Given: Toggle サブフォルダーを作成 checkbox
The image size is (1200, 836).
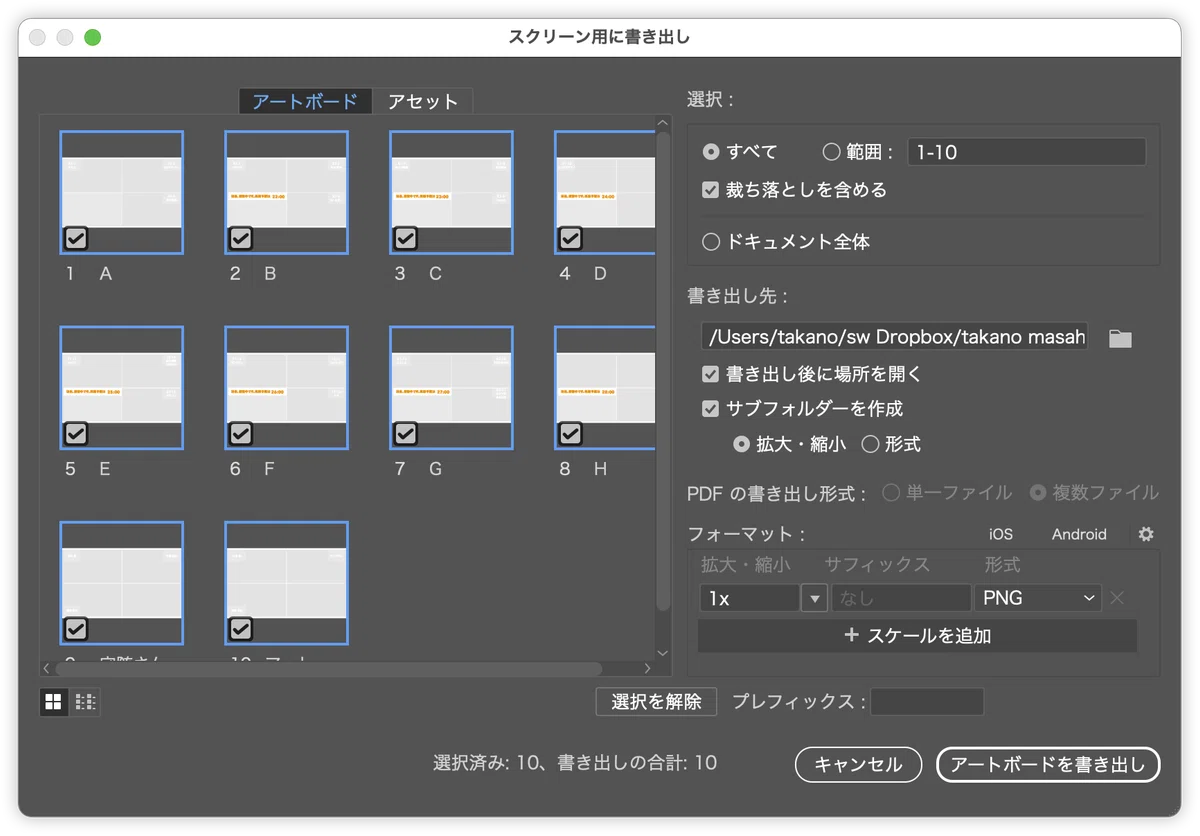Looking at the screenshot, I should [711, 408].
